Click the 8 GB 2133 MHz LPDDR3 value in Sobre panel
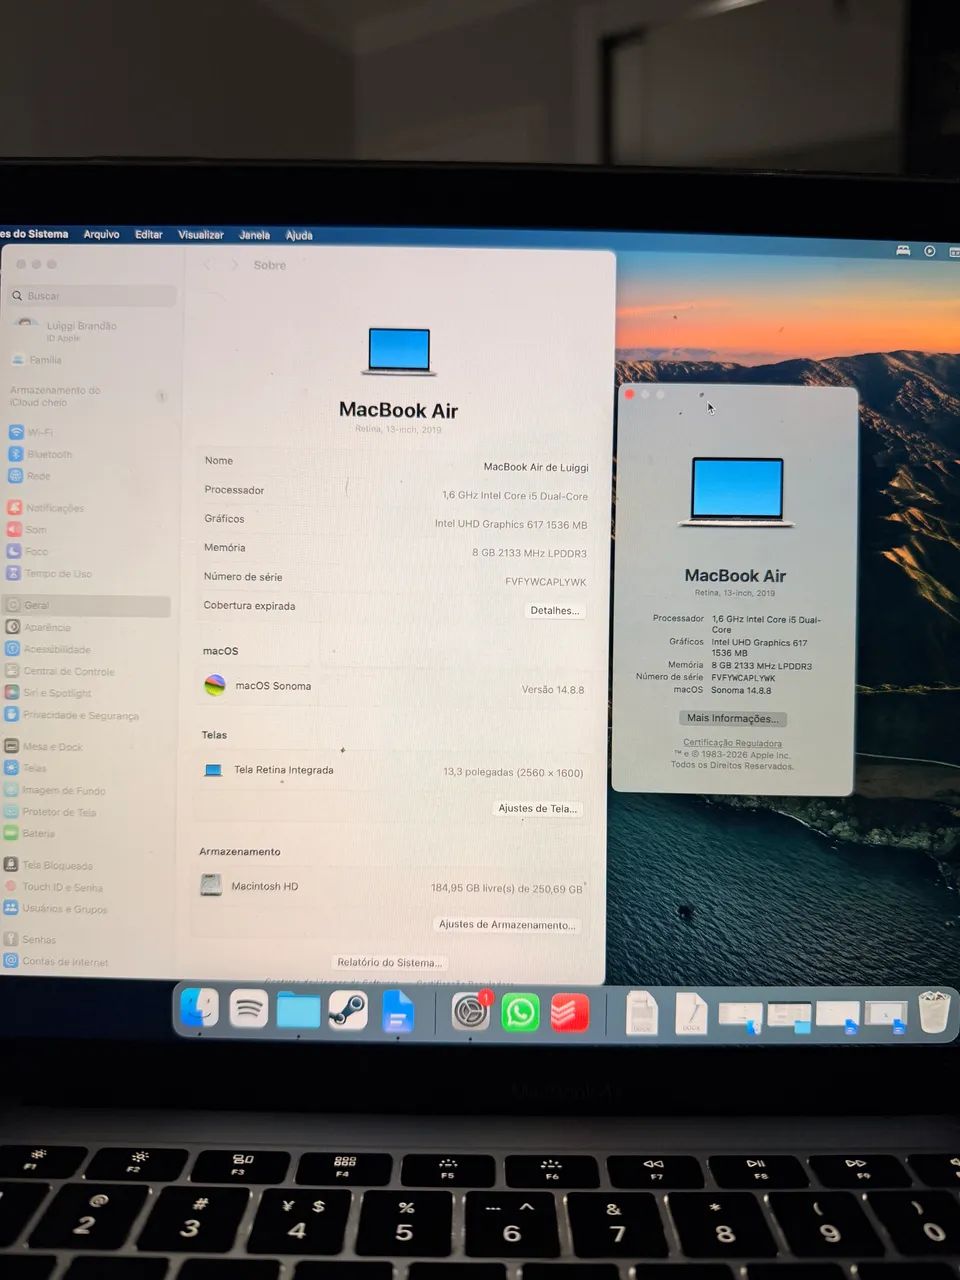The width and height of the screenshot is (960, 1280). pyautogui.click(x=529, y=553)
